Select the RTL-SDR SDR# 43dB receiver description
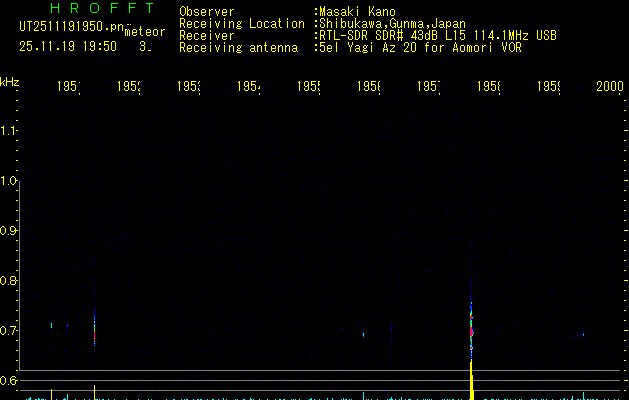 point(438,36)
